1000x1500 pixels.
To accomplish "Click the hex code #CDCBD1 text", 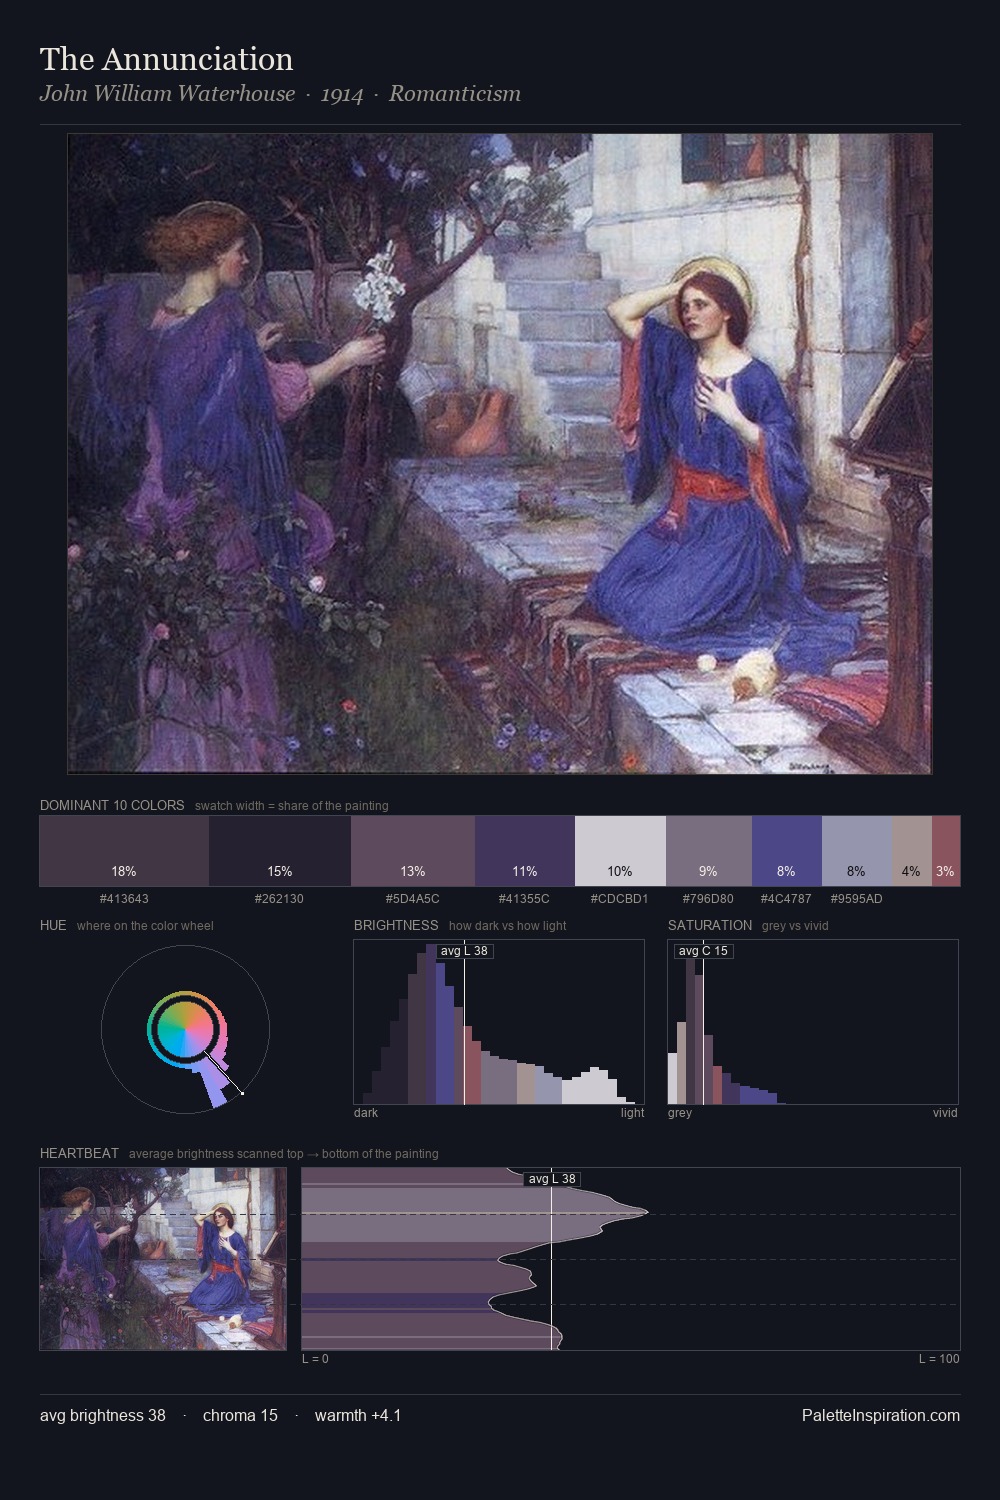I will tap(620, 898).
